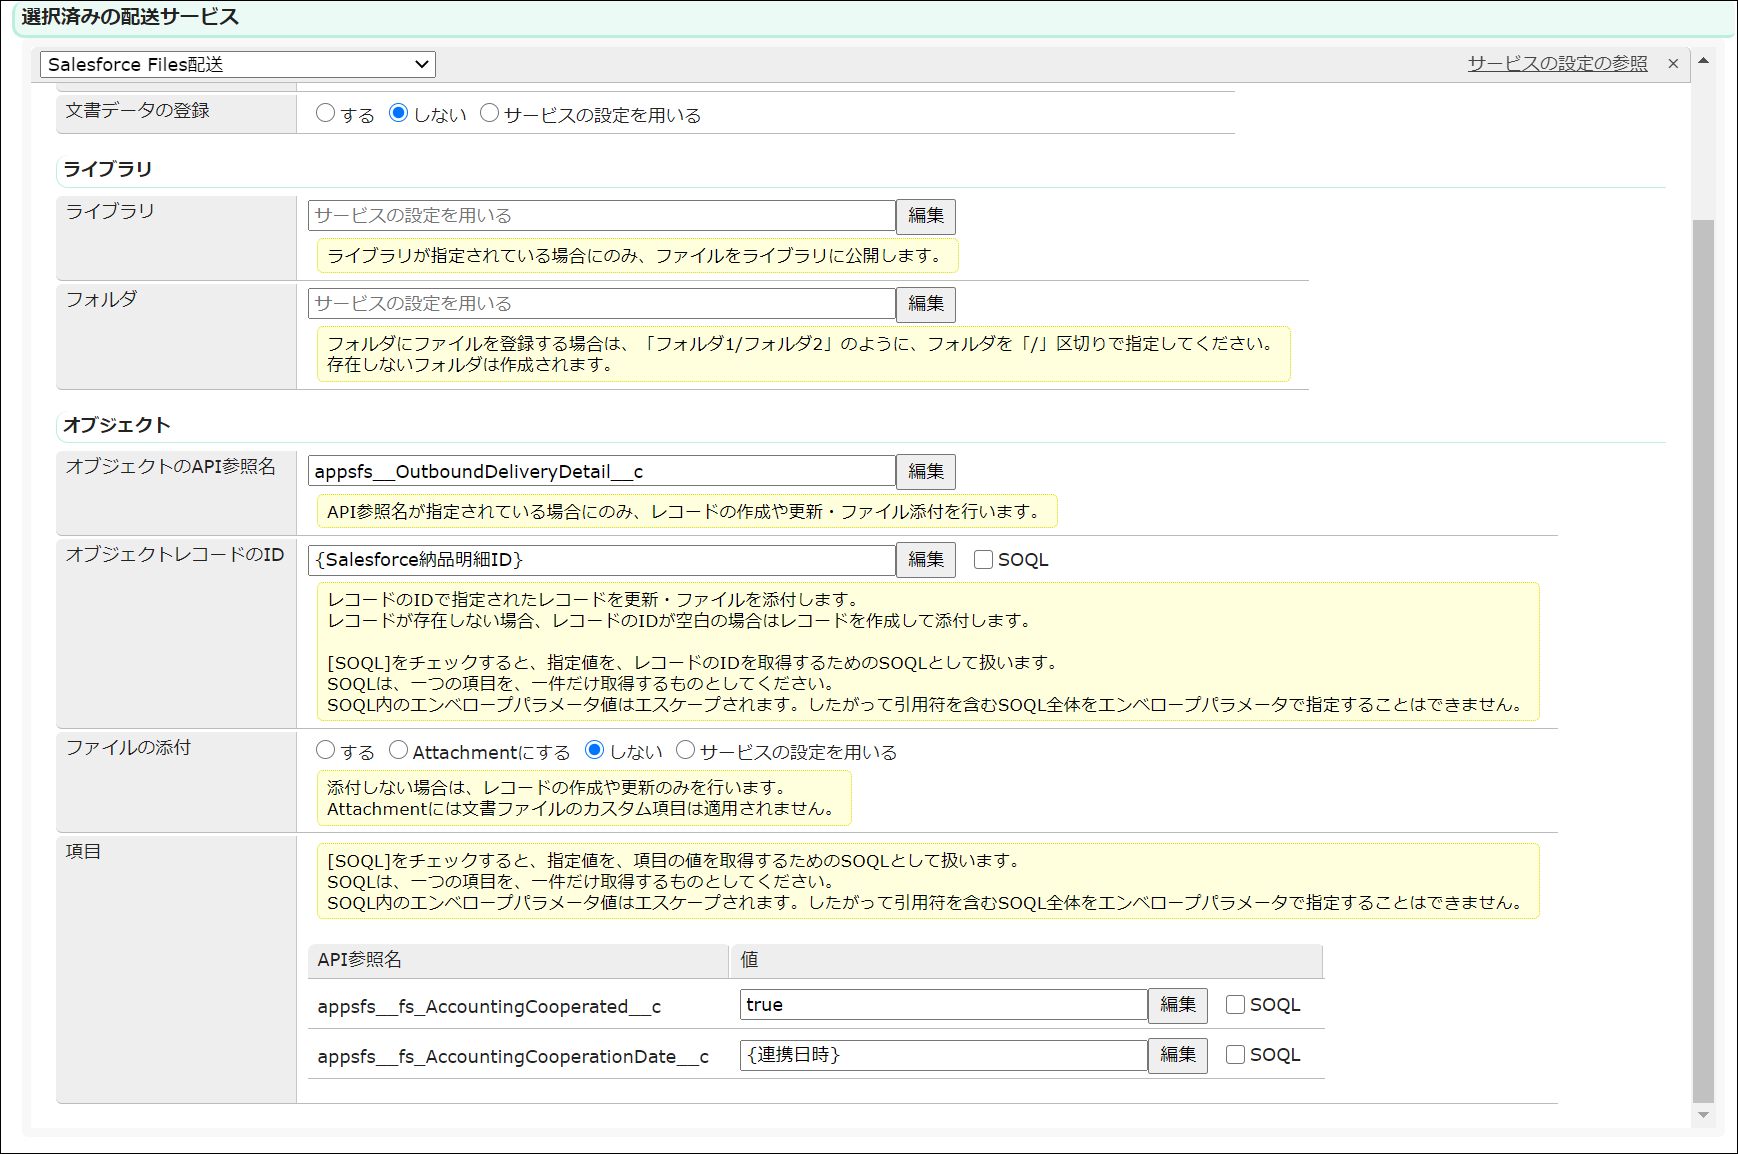Click 編集 button next to フォルダ field
This screenshot has width=1738, height=1154.
925,304
